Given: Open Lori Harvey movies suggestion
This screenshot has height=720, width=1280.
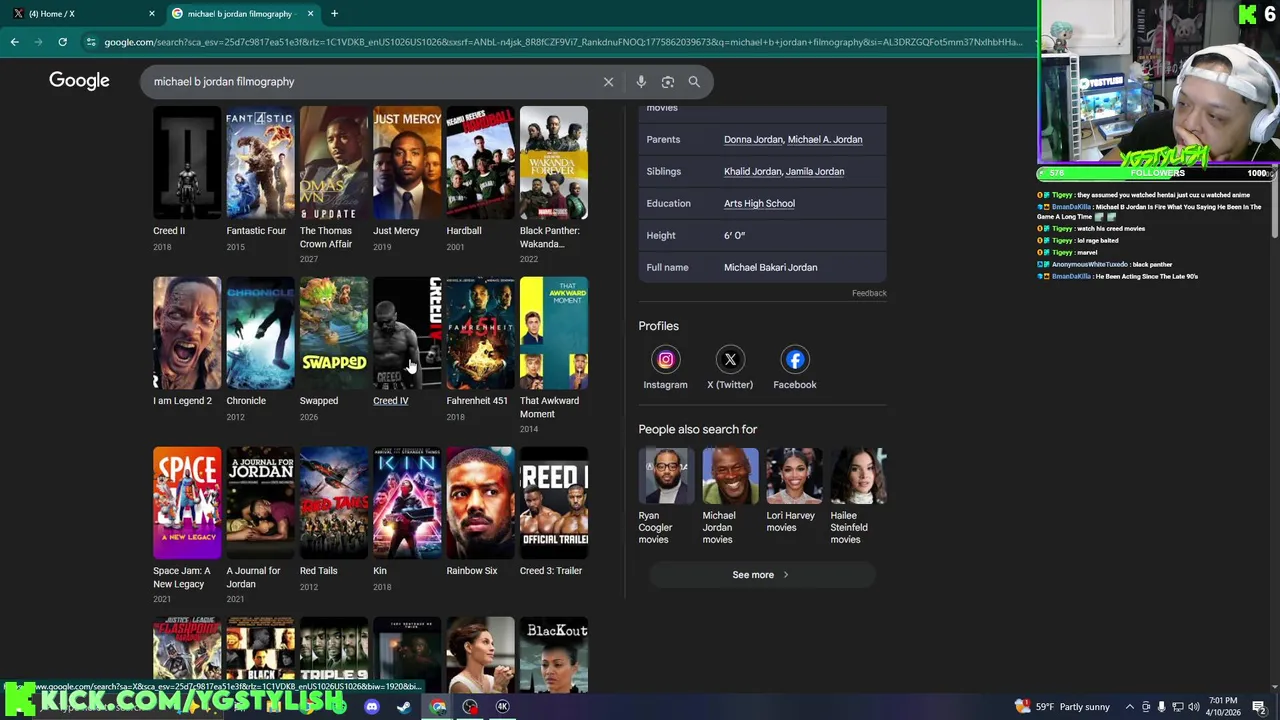Looking at the screenshot, I should tap(794, 491).
